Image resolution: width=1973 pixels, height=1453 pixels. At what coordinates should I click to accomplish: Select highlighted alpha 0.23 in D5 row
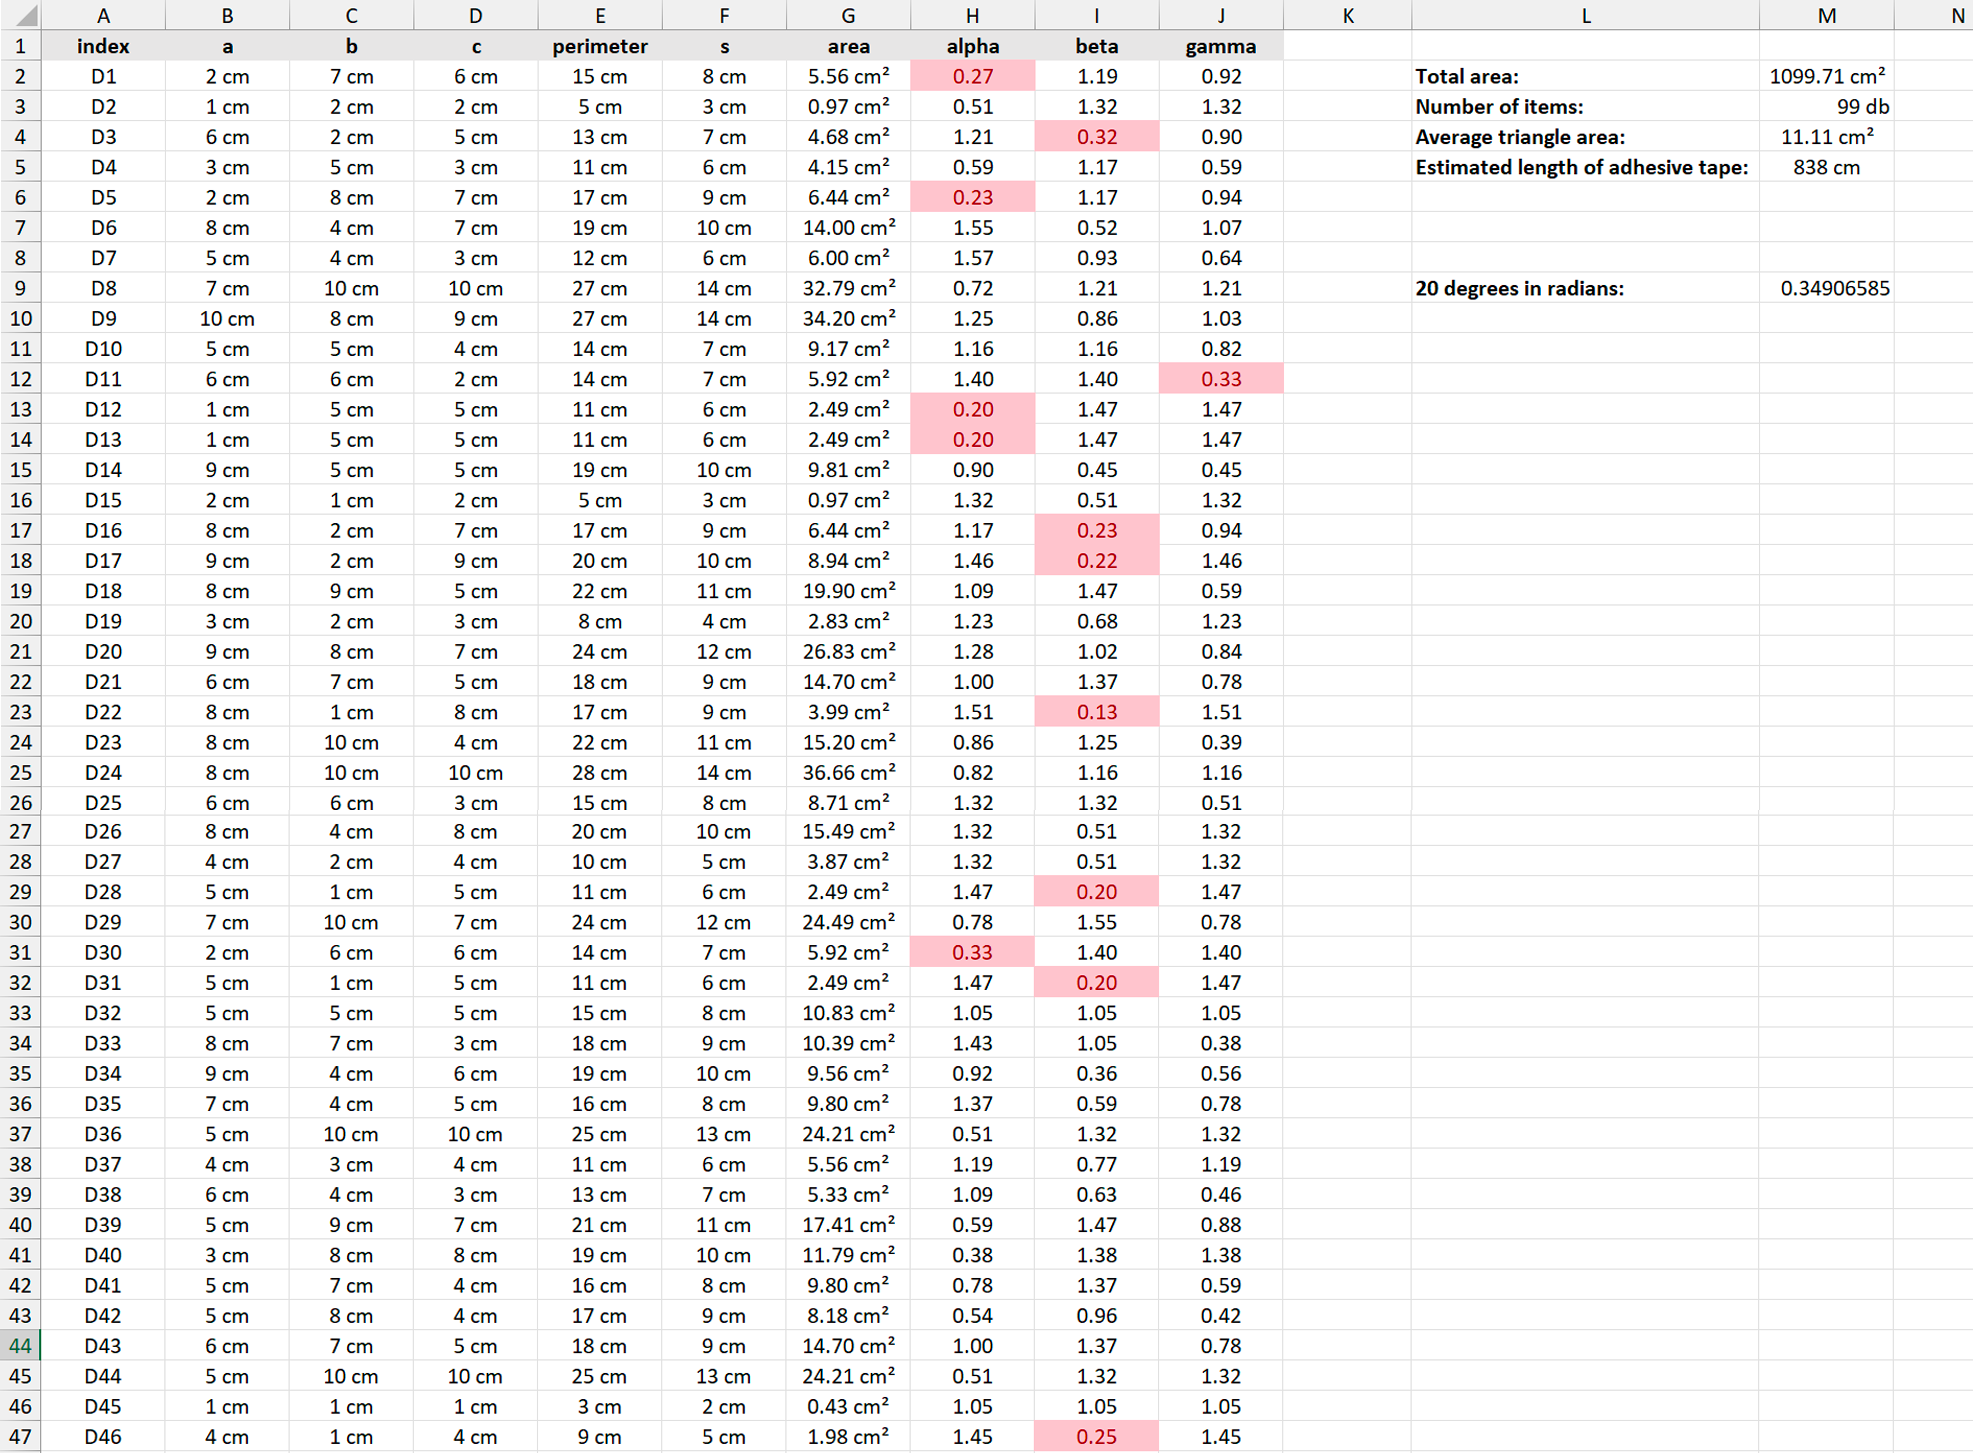pyautogui.click(x=972, y=197)
